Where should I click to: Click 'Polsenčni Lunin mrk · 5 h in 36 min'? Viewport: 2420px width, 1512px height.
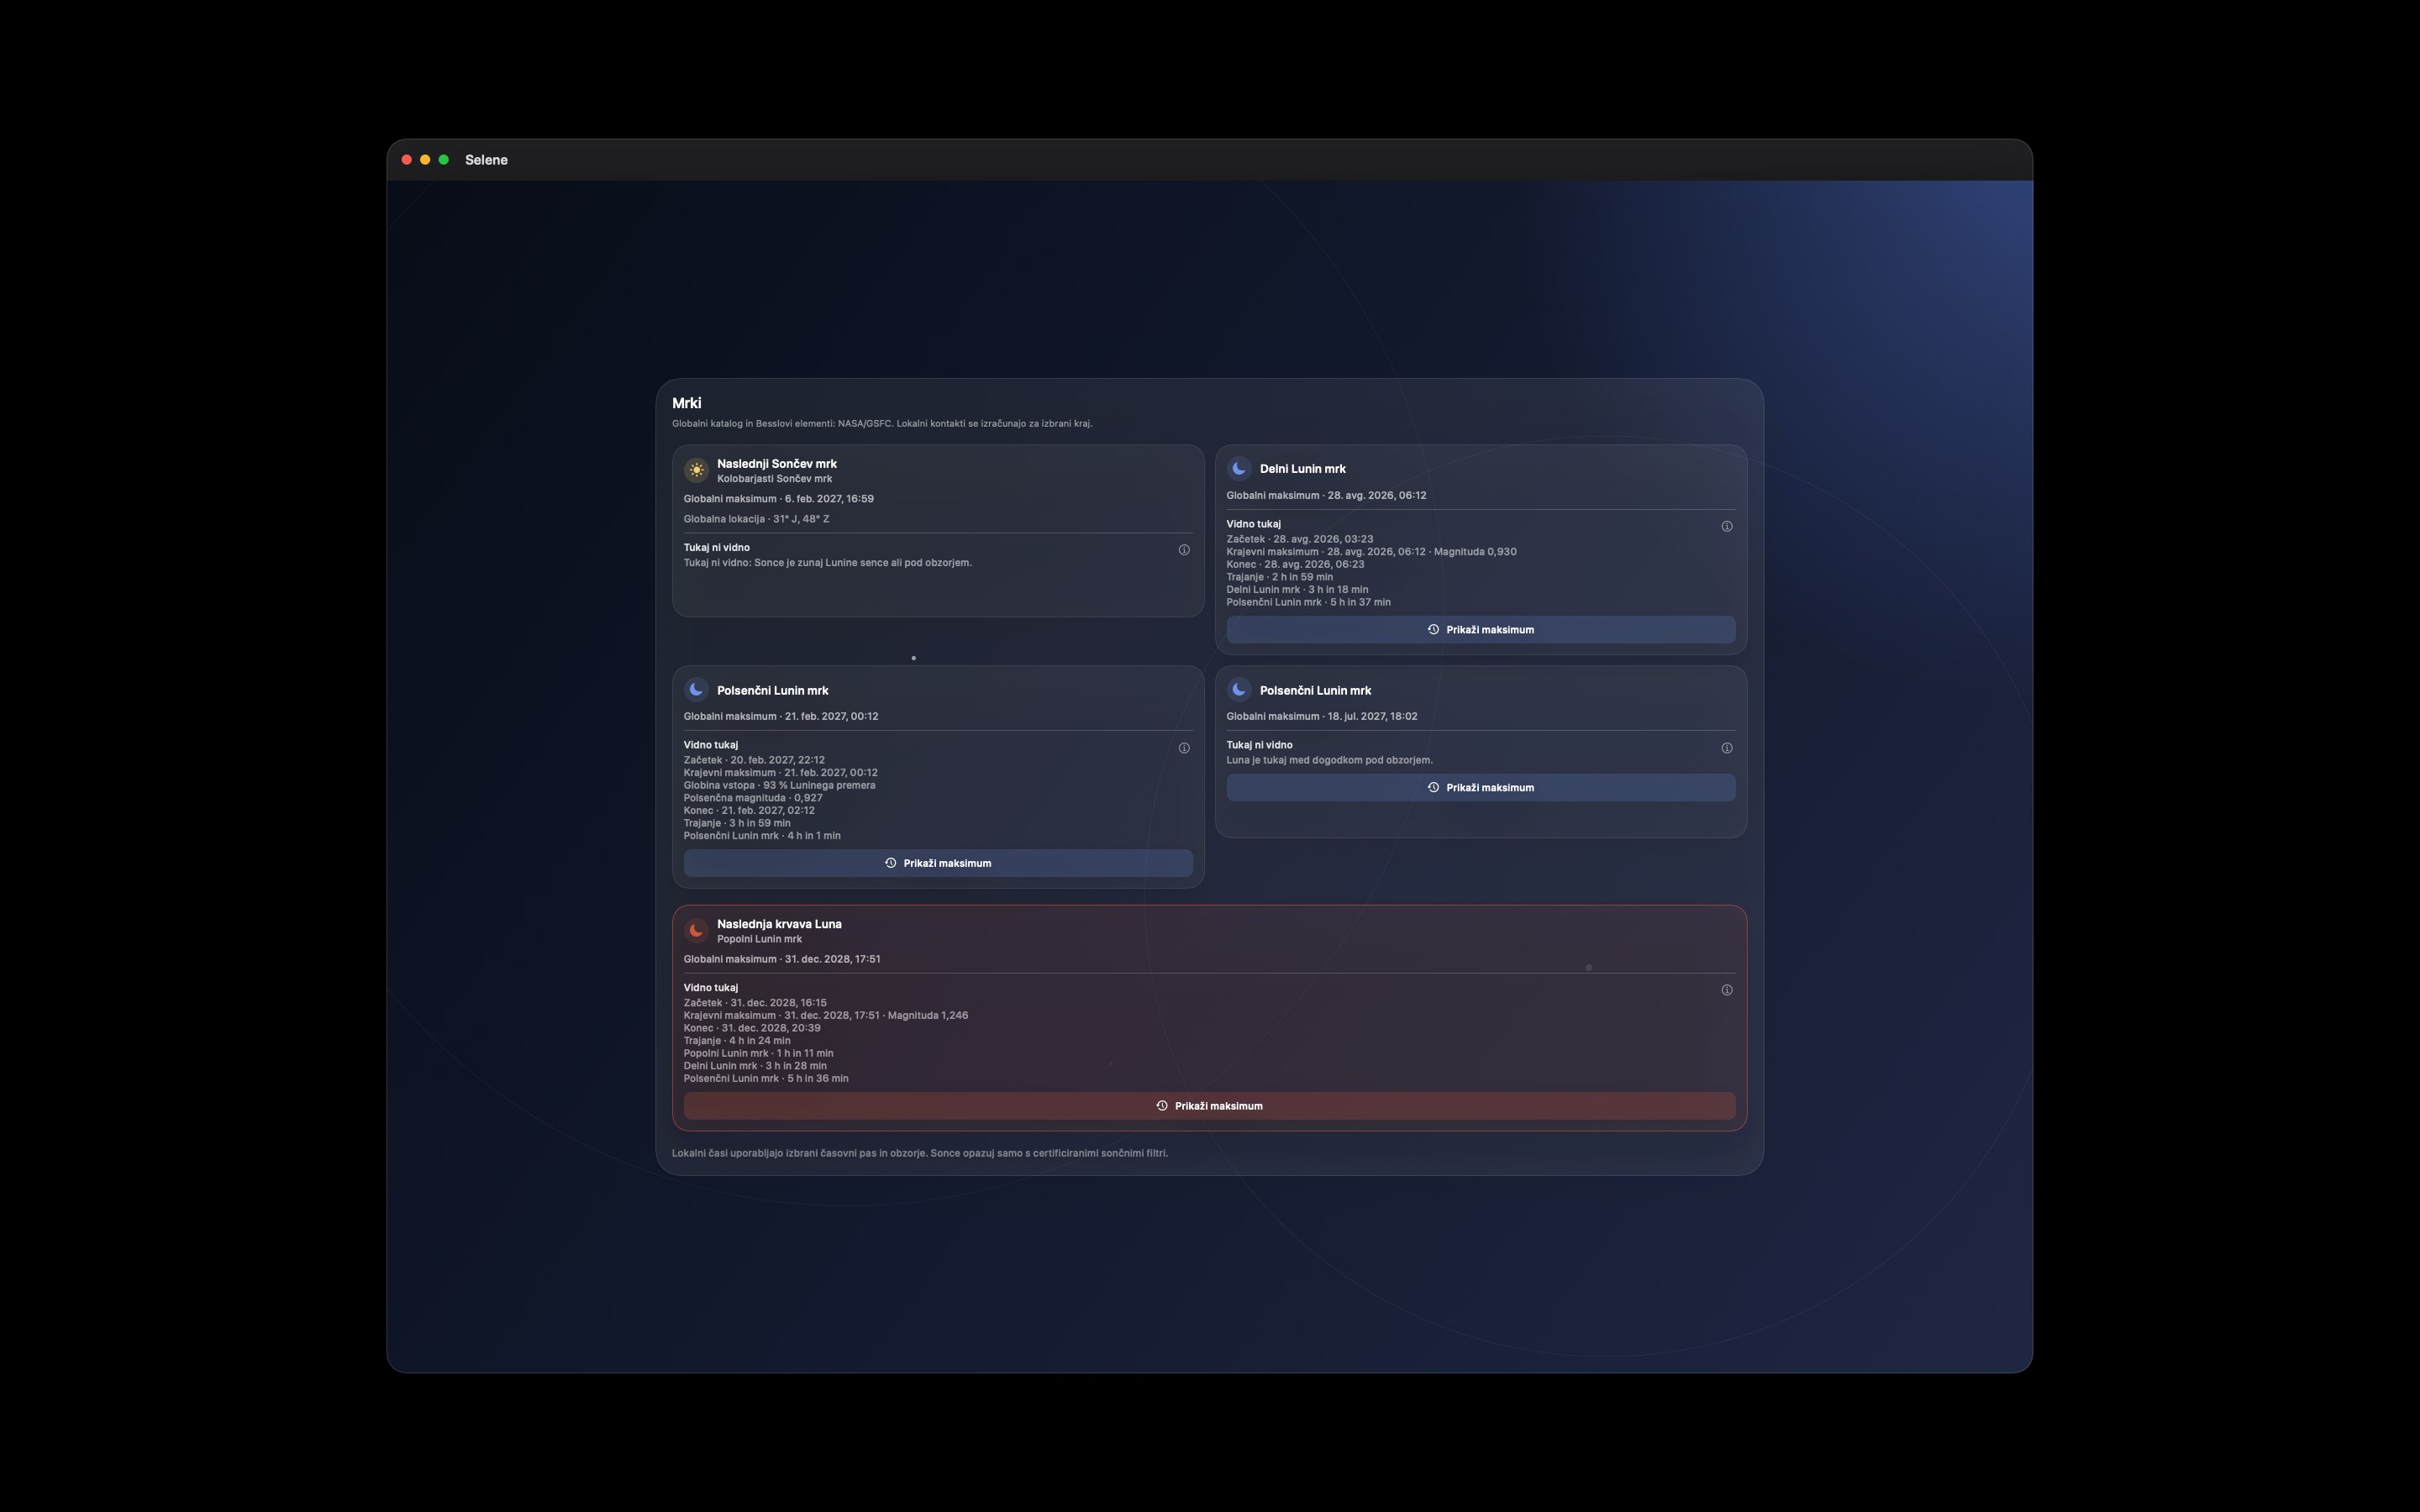(x=767, y=1079)
